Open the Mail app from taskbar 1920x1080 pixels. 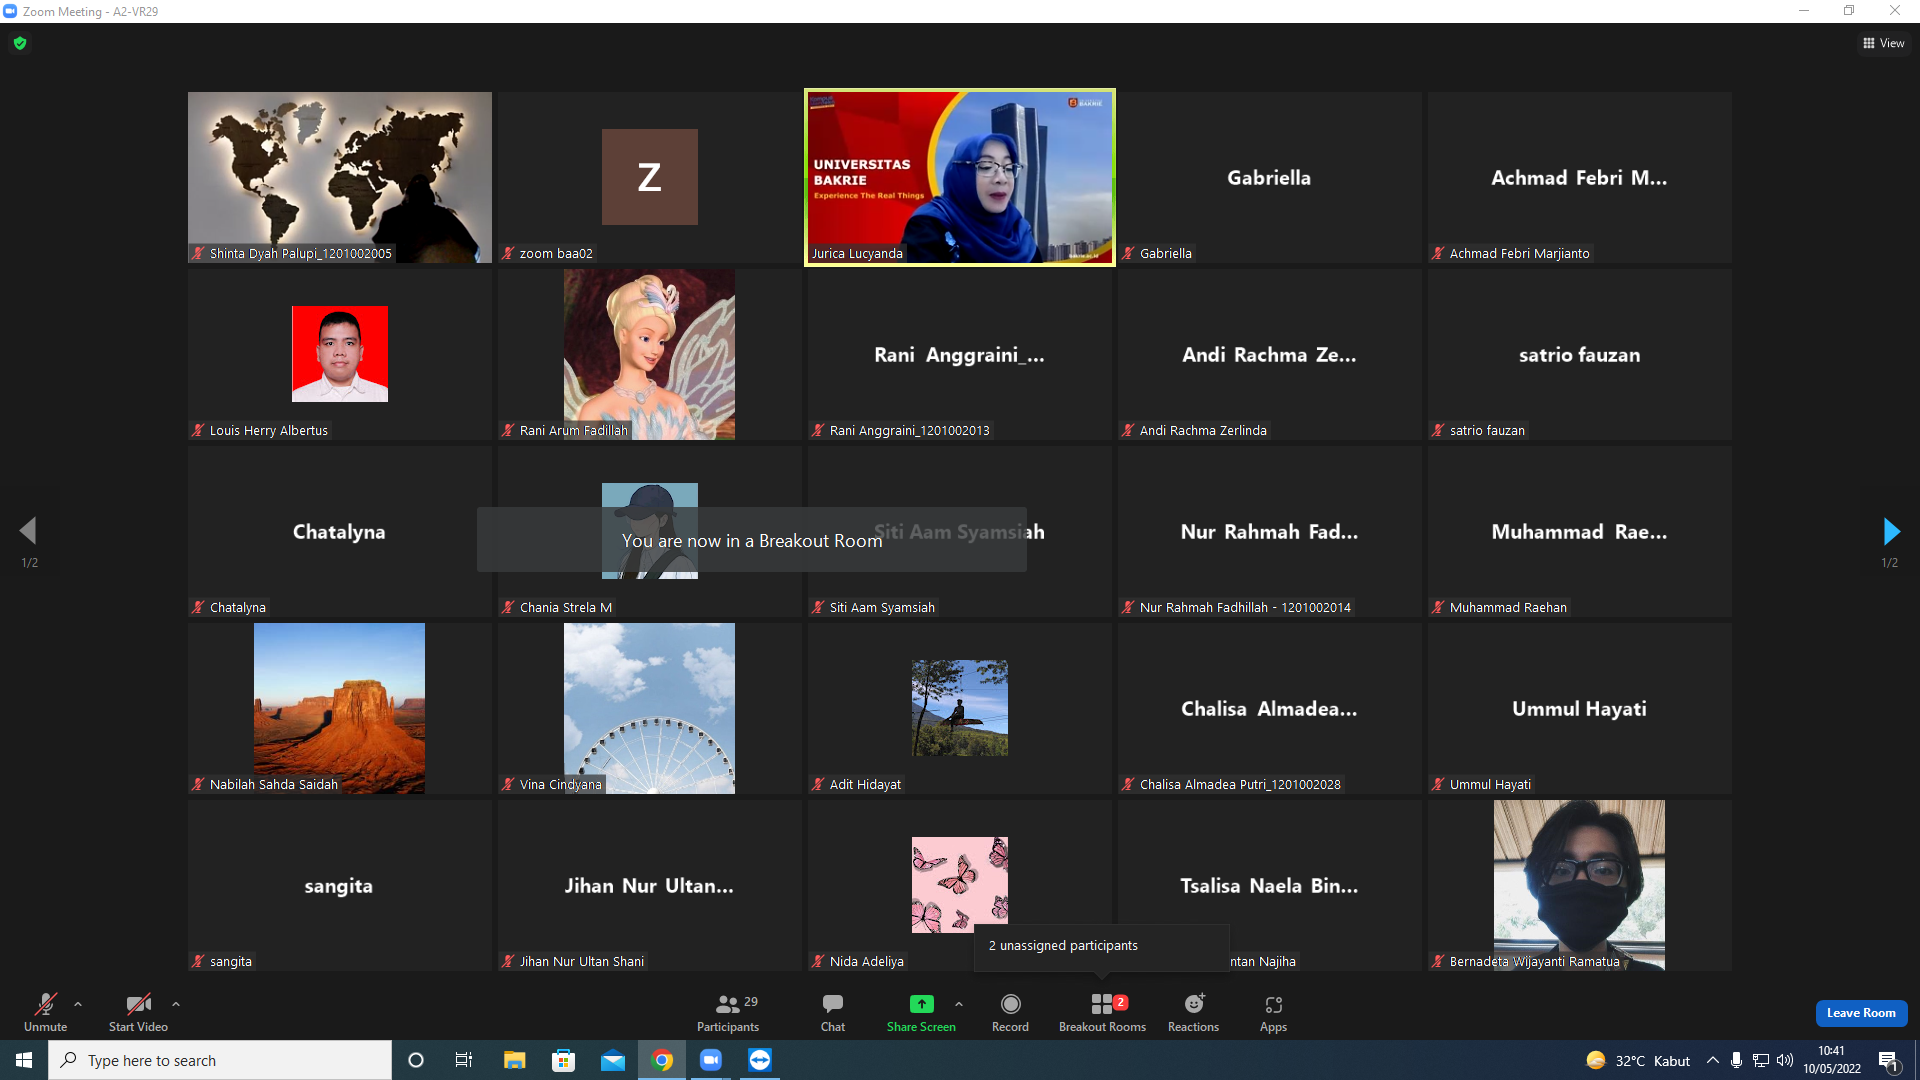point(613,1060)
